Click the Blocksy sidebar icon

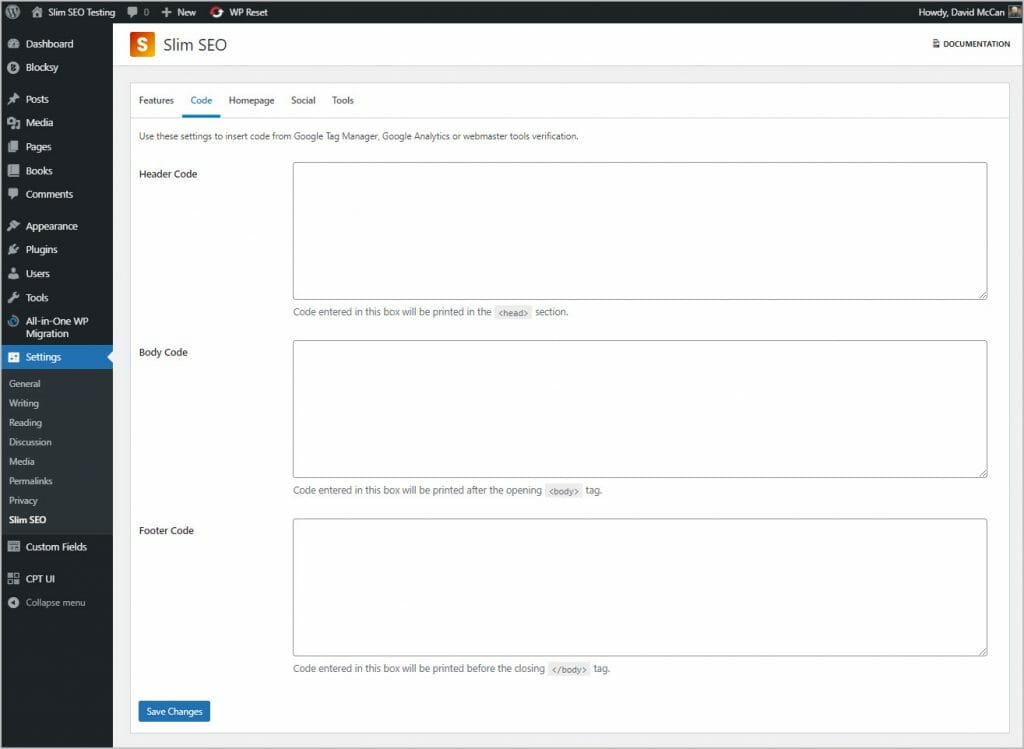pos(13,67)
